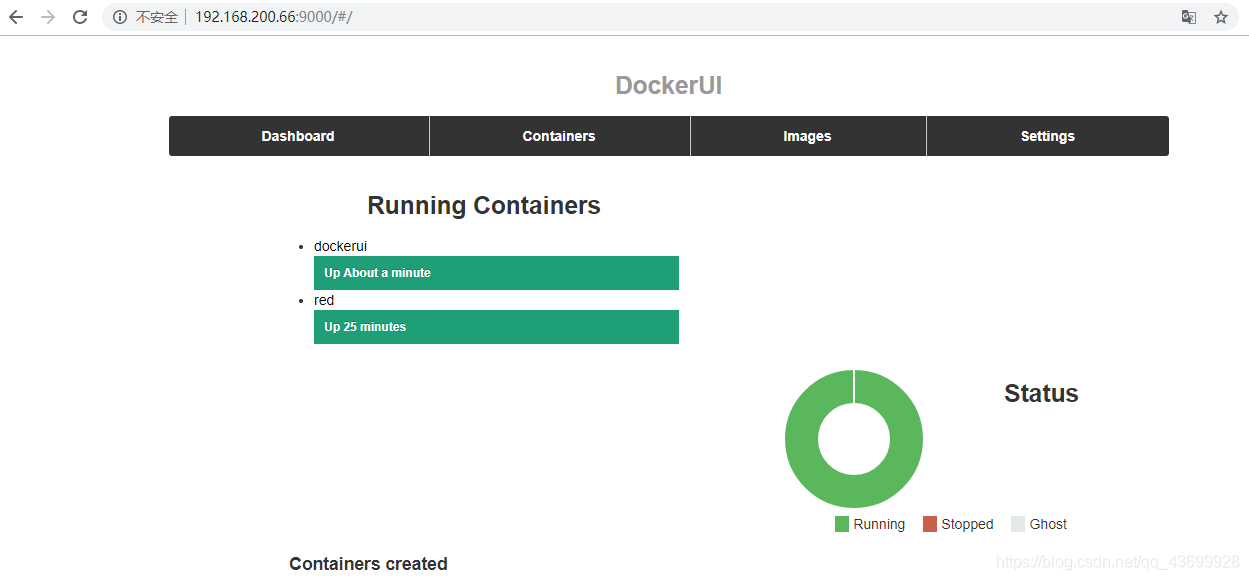The width and height of the screenshot is (1249, 580).
Task: Click the red Stopped legend swatch
Action: click(930, 524)
